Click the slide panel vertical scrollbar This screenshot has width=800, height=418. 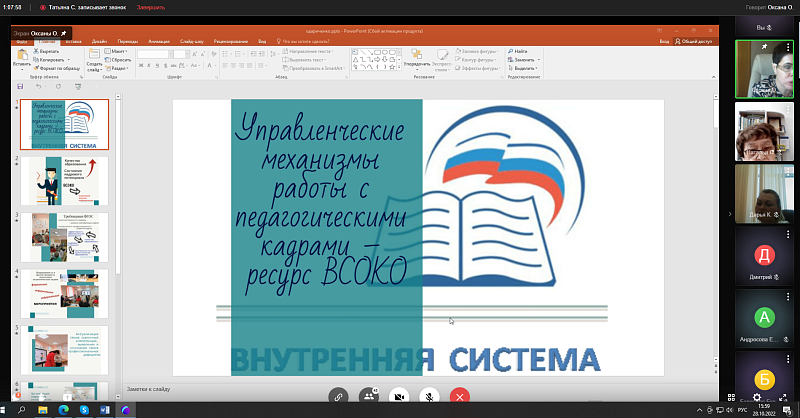[x=118, y=200]
